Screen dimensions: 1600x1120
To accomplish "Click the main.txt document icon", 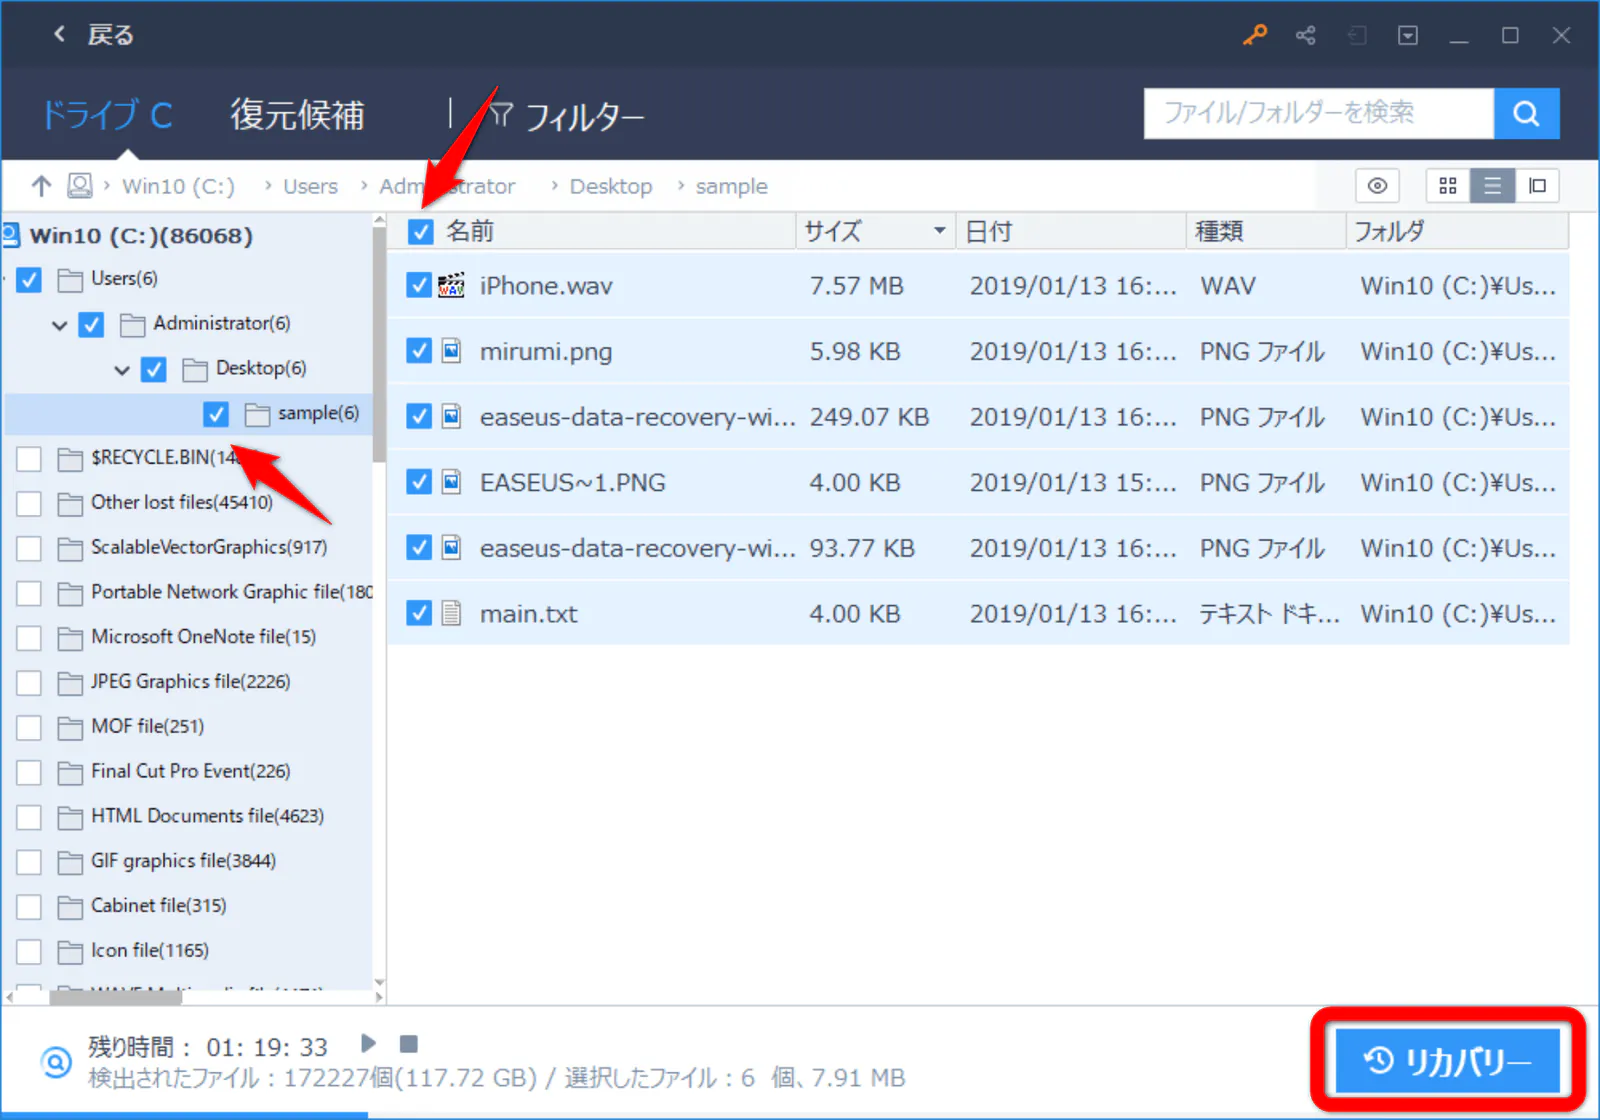I will 452,613.
